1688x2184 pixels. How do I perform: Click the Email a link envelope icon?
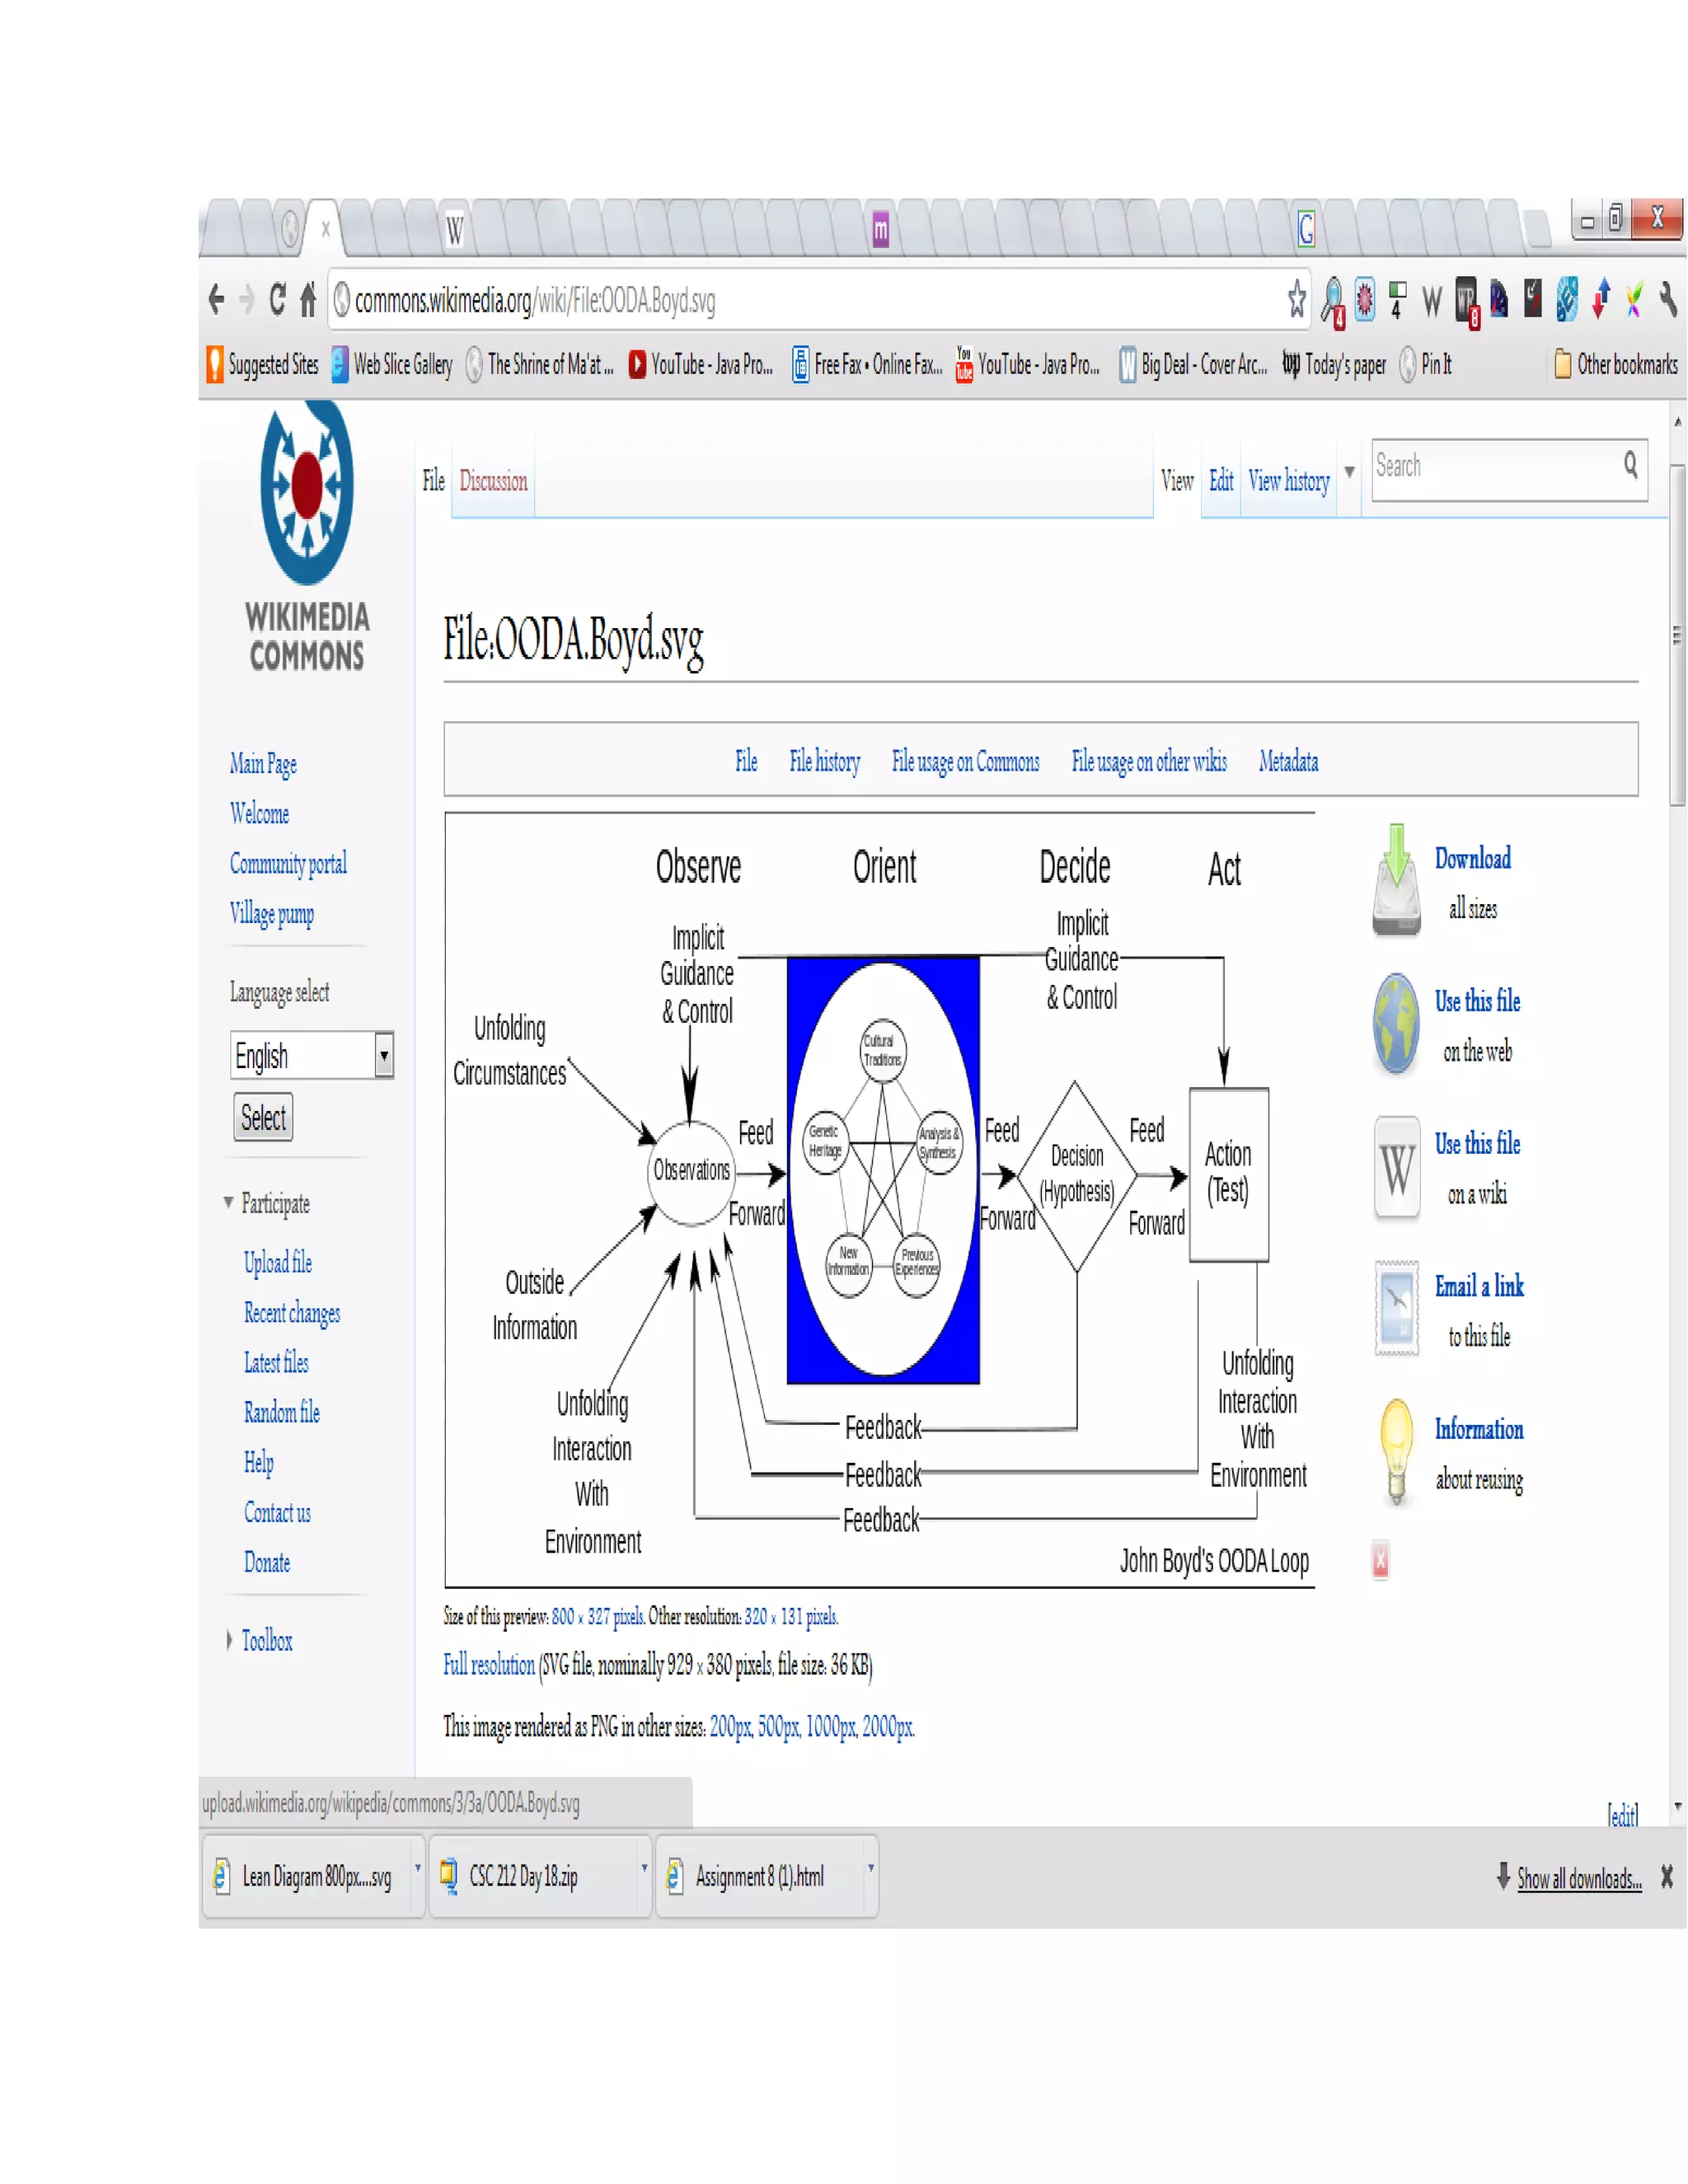1396,1307
